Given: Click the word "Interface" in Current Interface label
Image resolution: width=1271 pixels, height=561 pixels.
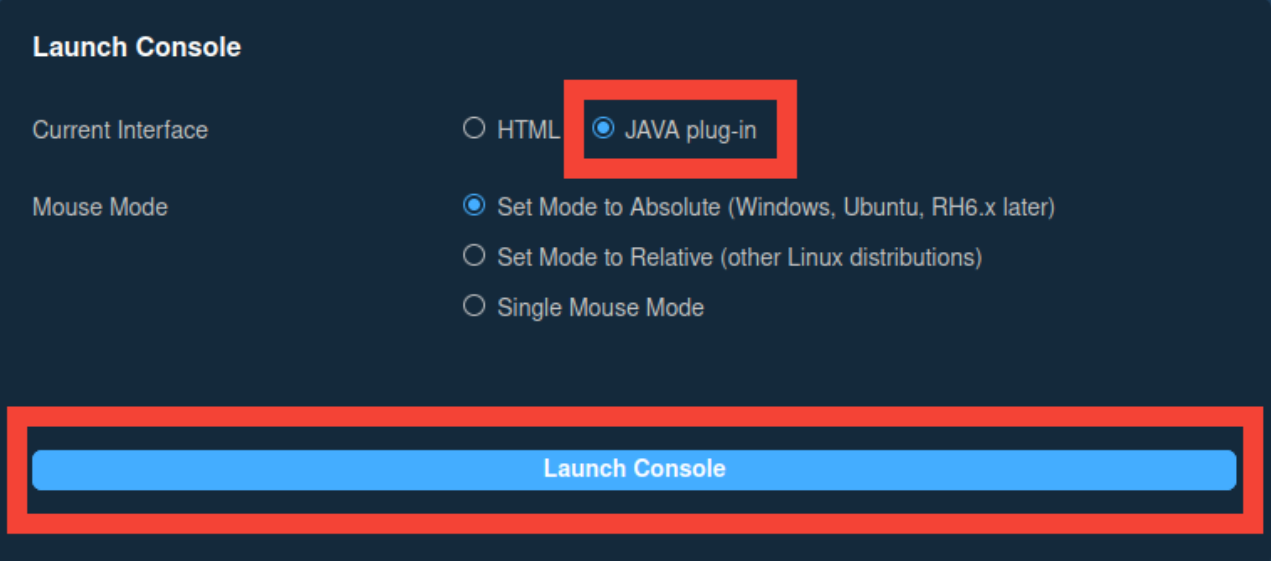Looking at the screenshot, I should coord(162,130).
